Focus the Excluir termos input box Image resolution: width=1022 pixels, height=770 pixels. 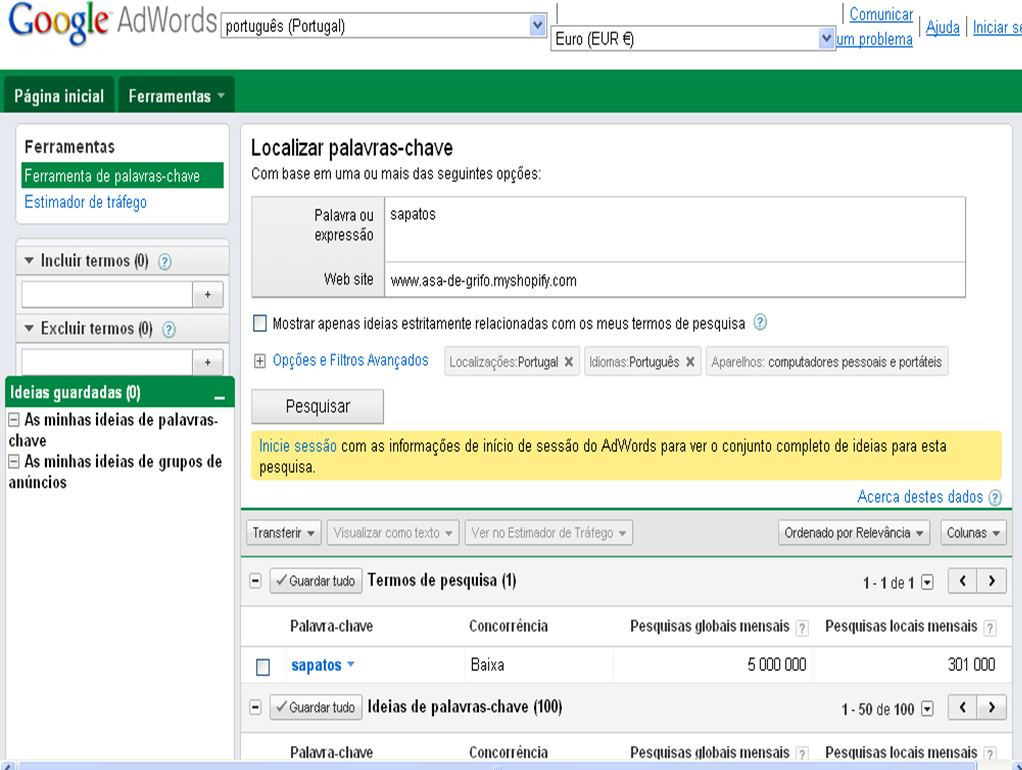coord(107,362)
